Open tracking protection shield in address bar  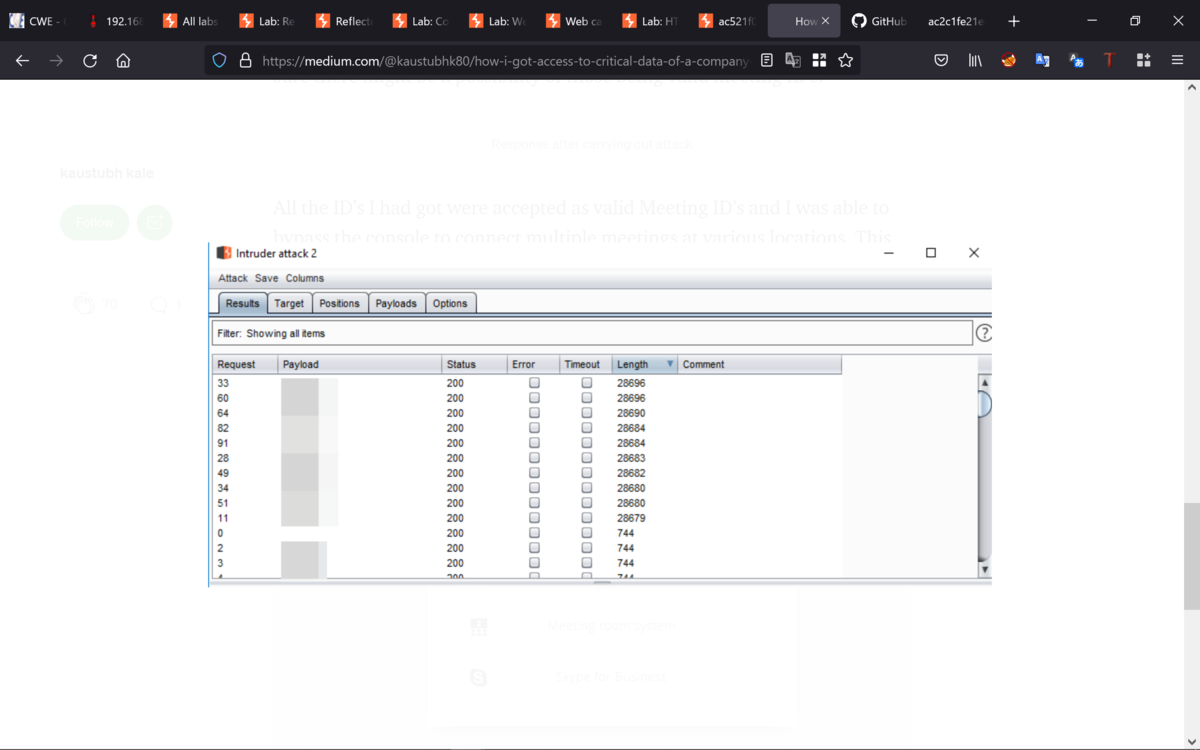[220, 60]
